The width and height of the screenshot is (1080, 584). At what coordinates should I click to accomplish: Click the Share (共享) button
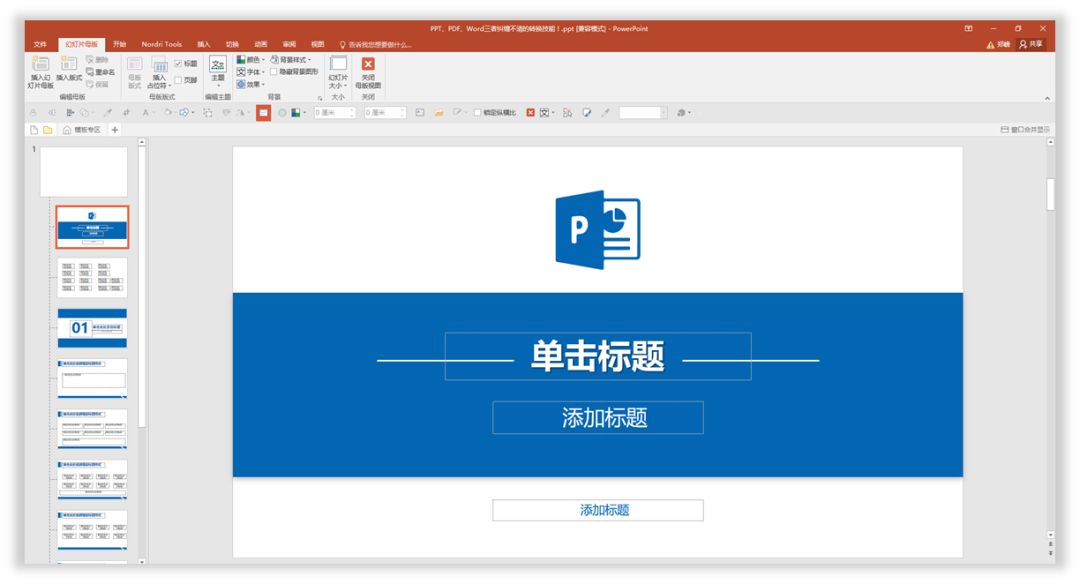pos(1031,44)
